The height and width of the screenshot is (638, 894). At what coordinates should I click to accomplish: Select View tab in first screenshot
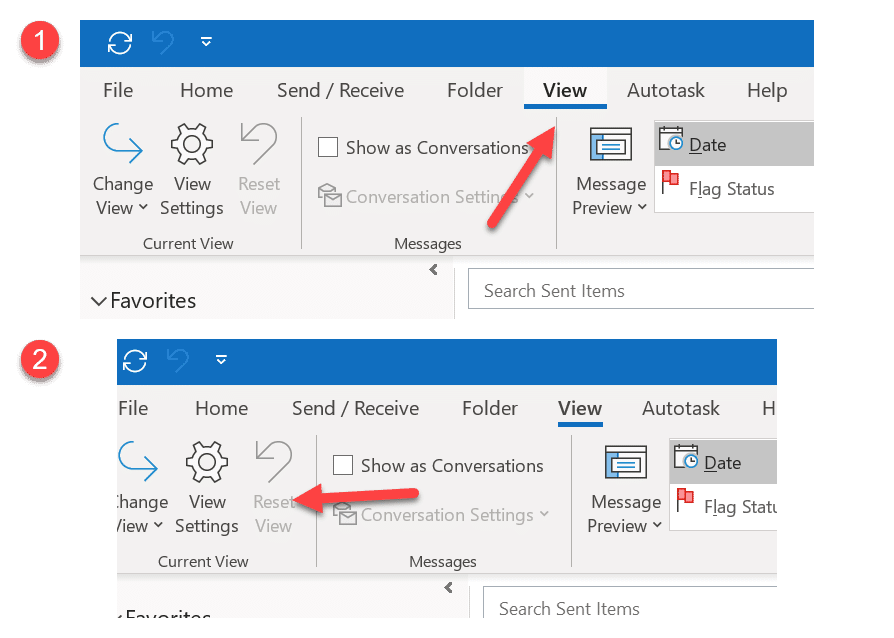click(565, 90)
